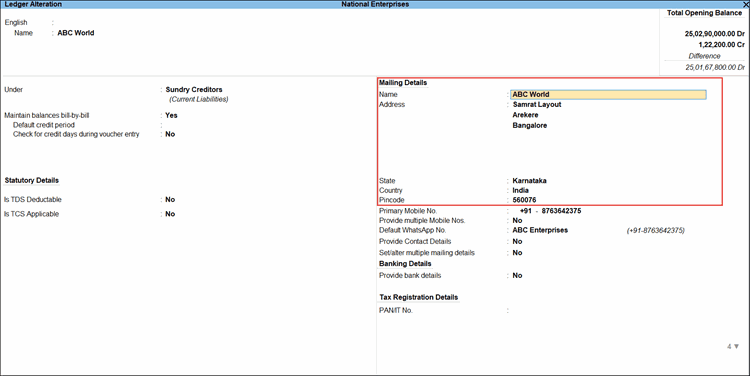Screen dimensions: 750x376
Task: Change Default WhatsApp No. ABC Enterprises
Action: click(540, 230)
